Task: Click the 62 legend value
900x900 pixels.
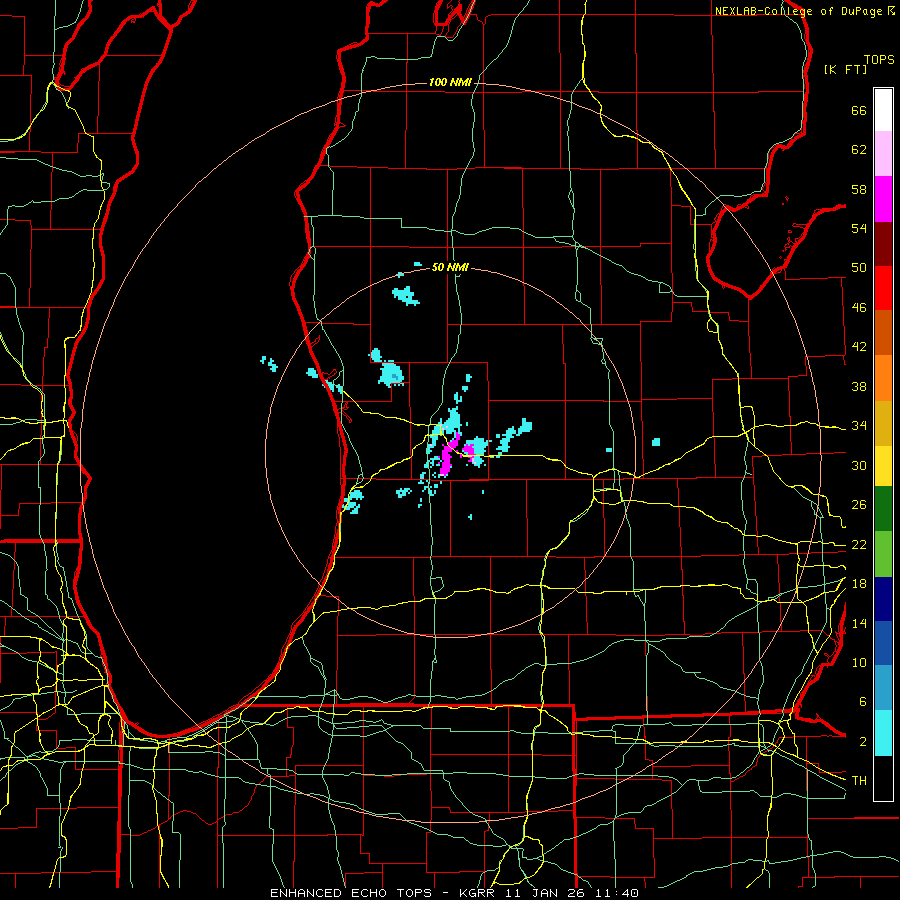Action: (859, 150)
